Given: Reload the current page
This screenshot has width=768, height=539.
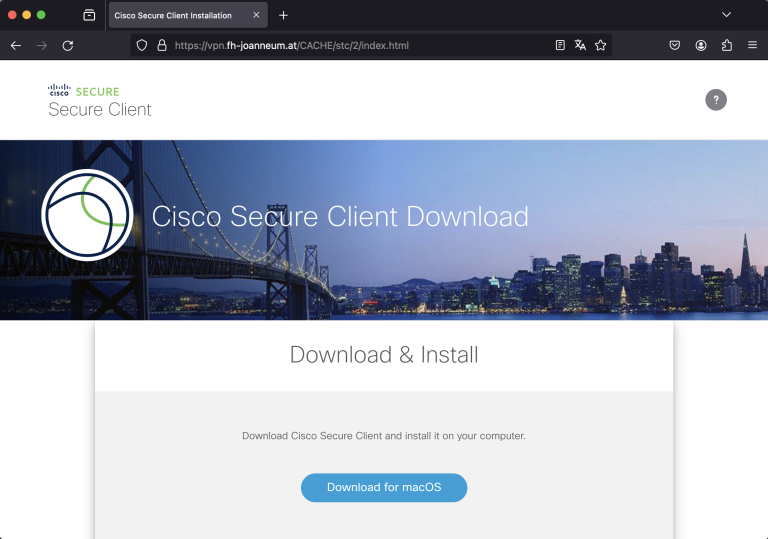Looking at the screenshot, I should [x=68, y=45].
